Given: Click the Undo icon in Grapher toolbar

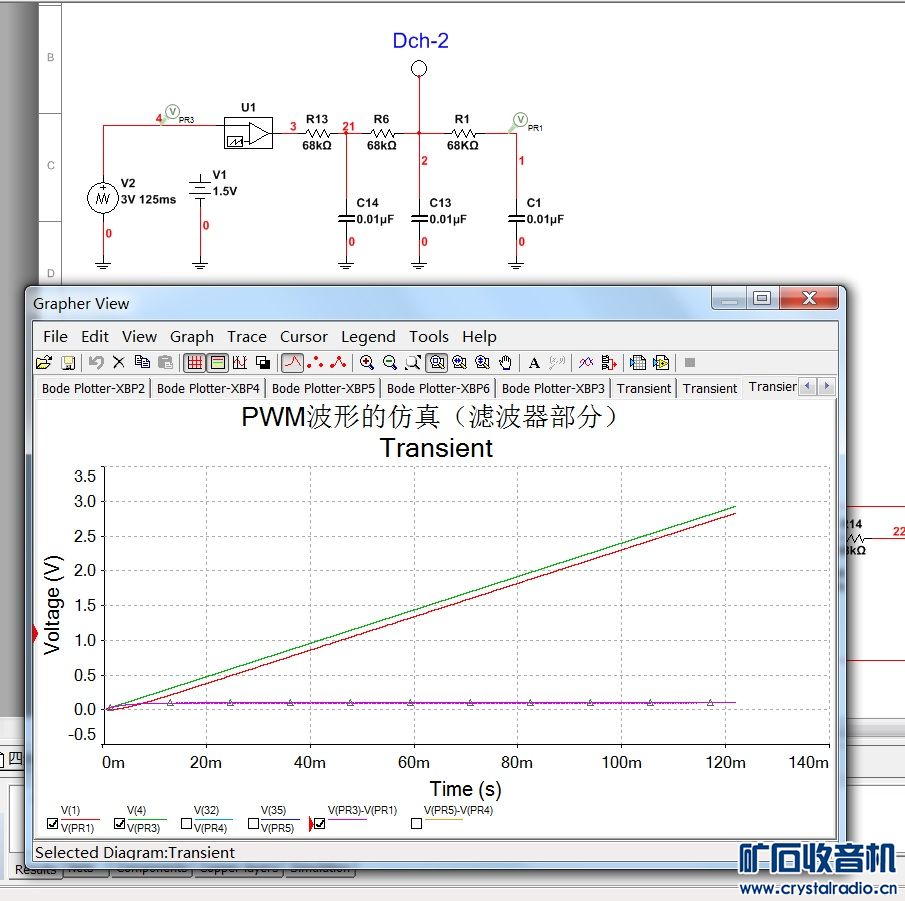Looking at the screenshot, I should pos(96,362).
